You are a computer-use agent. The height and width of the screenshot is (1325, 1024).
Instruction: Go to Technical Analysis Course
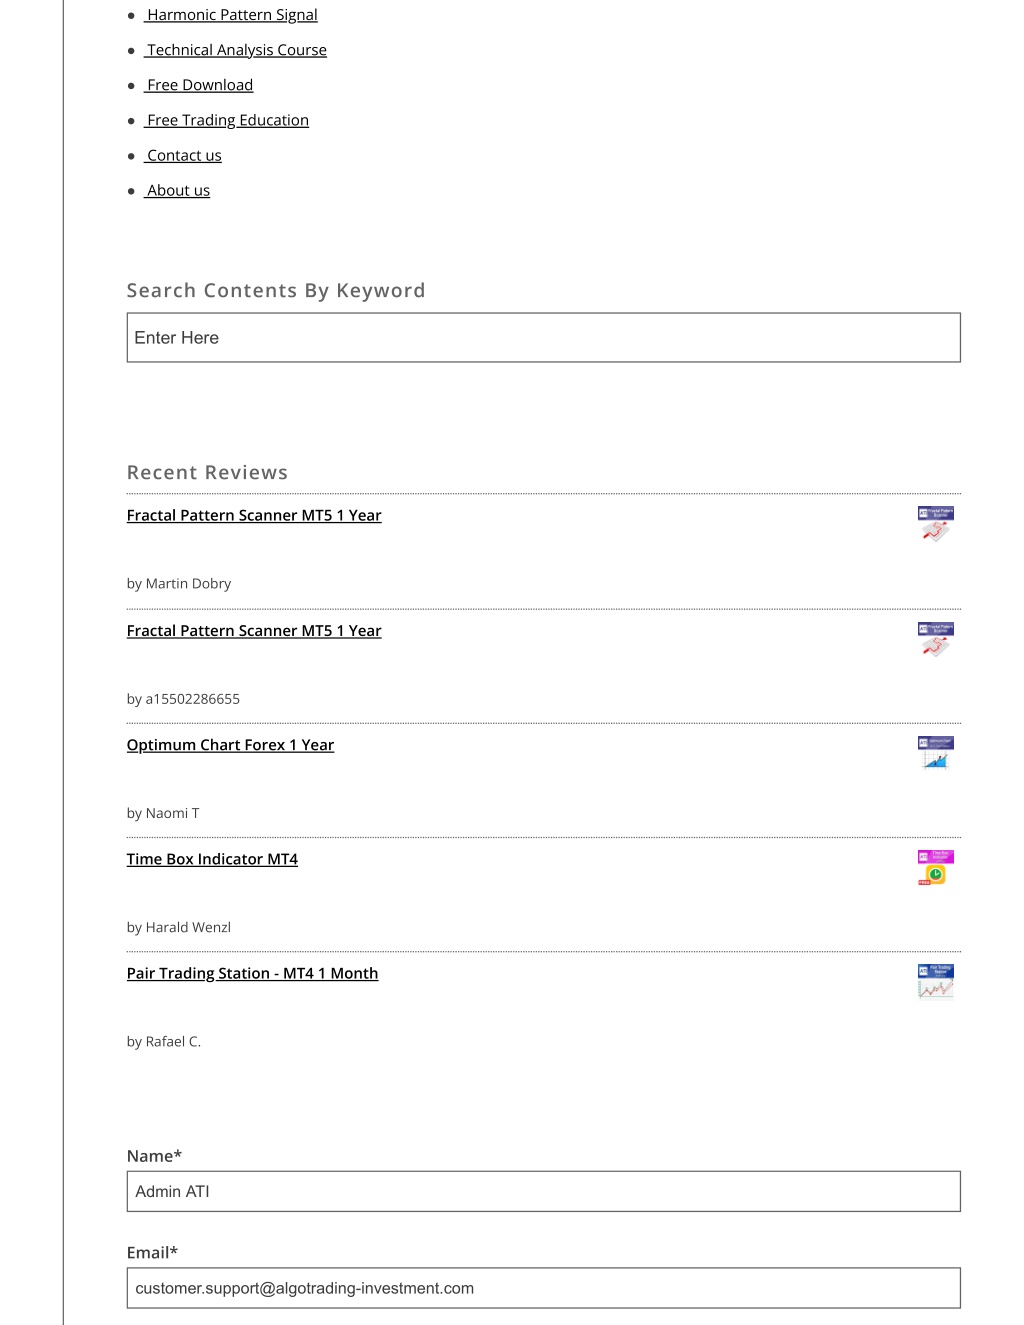tap(235, 50)
